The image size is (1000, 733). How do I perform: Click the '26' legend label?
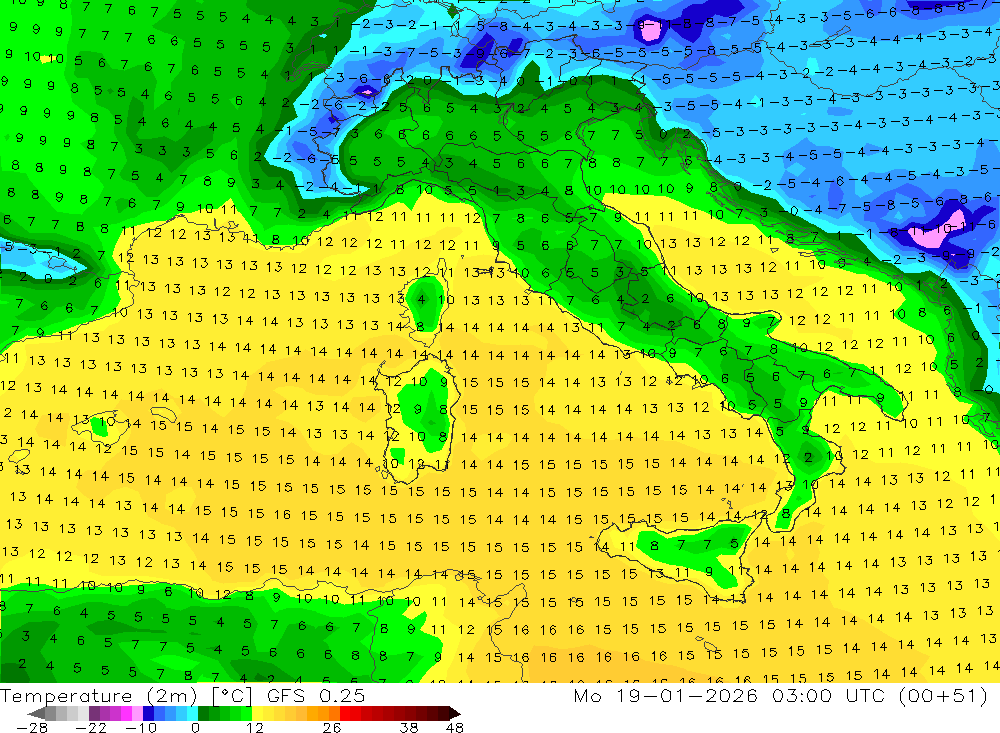pyautogui.click(x=332, y=727)
